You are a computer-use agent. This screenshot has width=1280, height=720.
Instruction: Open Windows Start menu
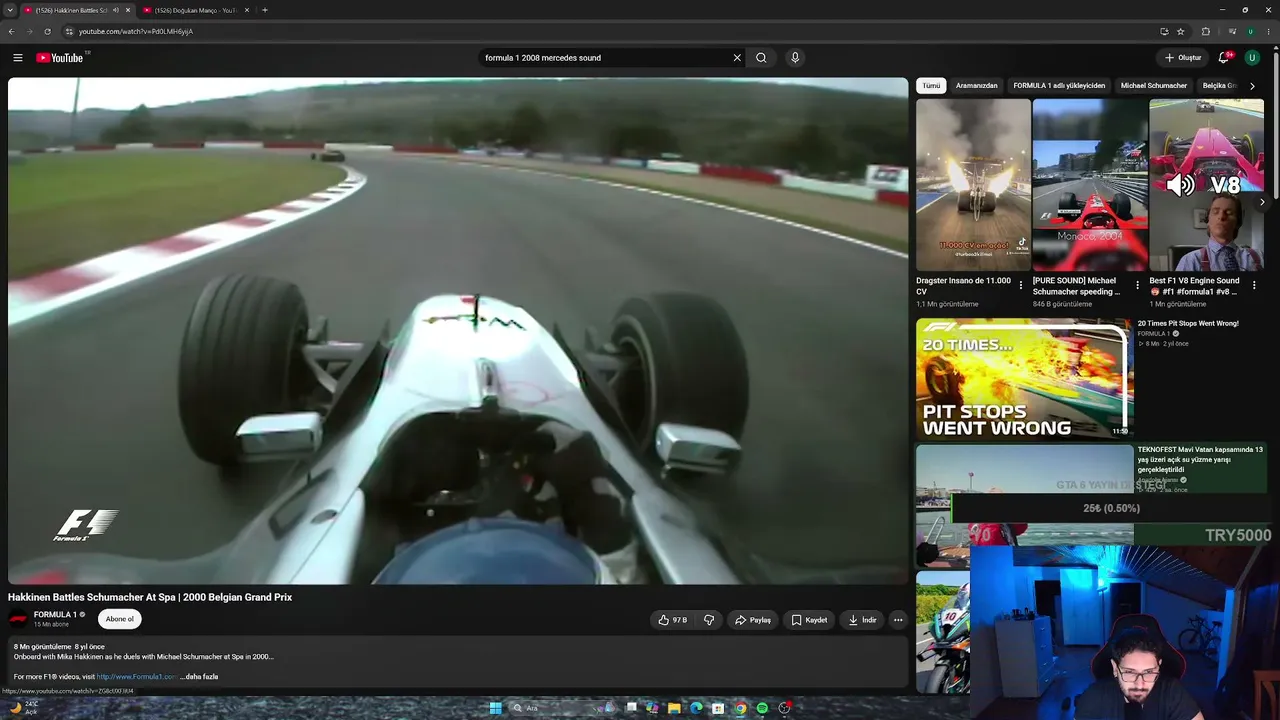pos(495,708)
